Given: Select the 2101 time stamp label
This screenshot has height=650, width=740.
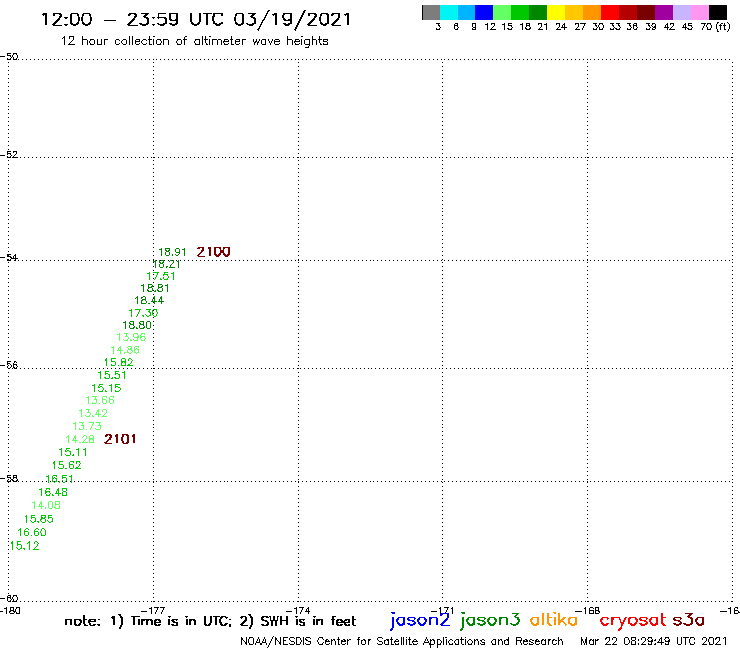Looking at the screenshot, I should [x=120, y=439].
